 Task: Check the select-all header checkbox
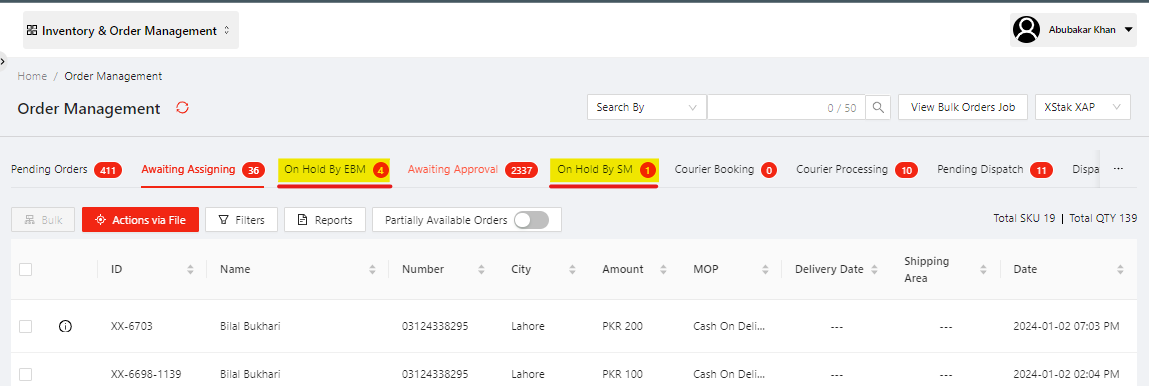click(x=26, y=270)
